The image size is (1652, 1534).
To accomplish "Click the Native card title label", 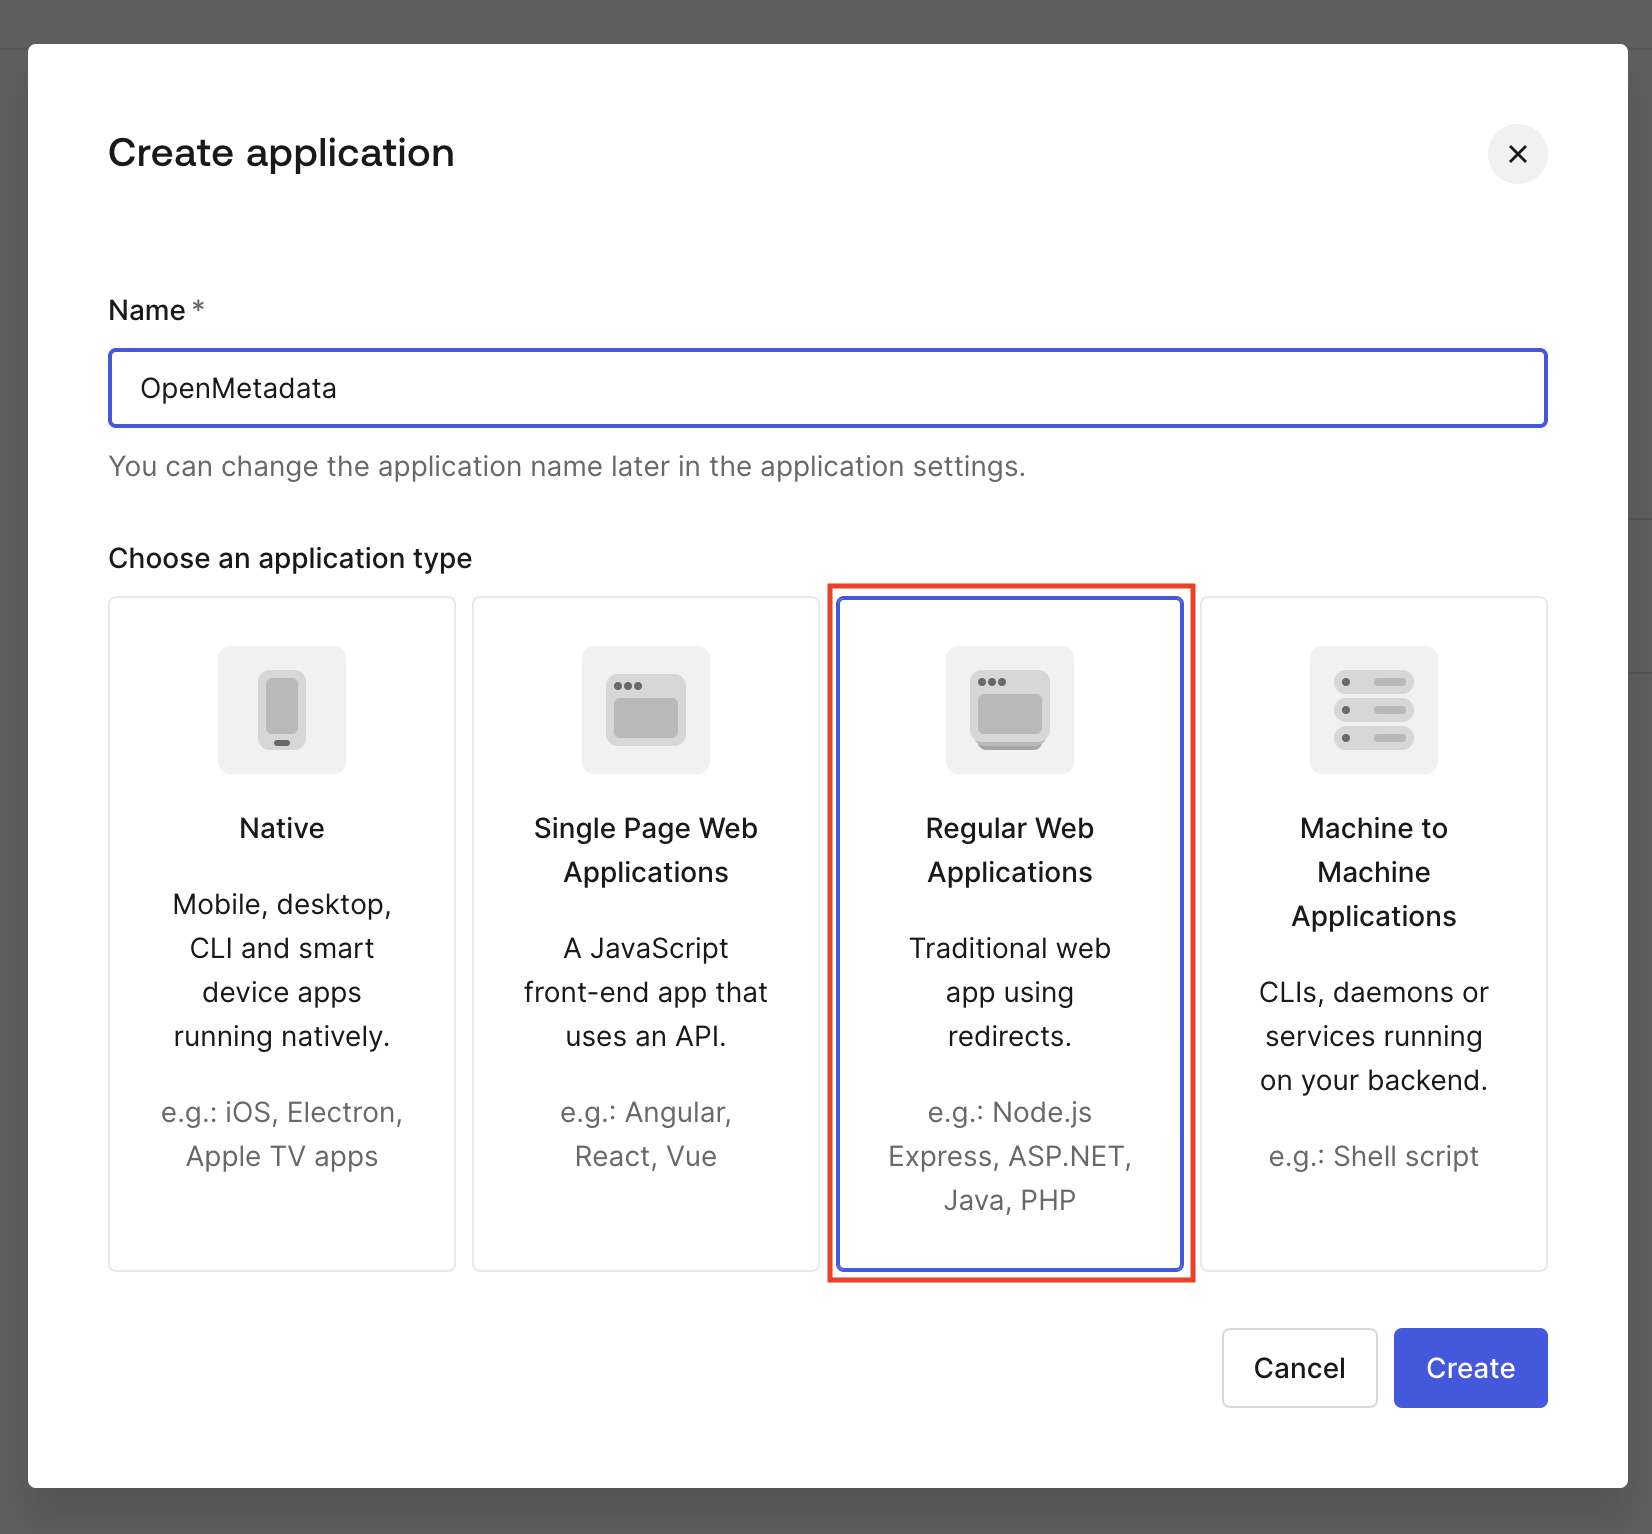I will coord(281,828).
